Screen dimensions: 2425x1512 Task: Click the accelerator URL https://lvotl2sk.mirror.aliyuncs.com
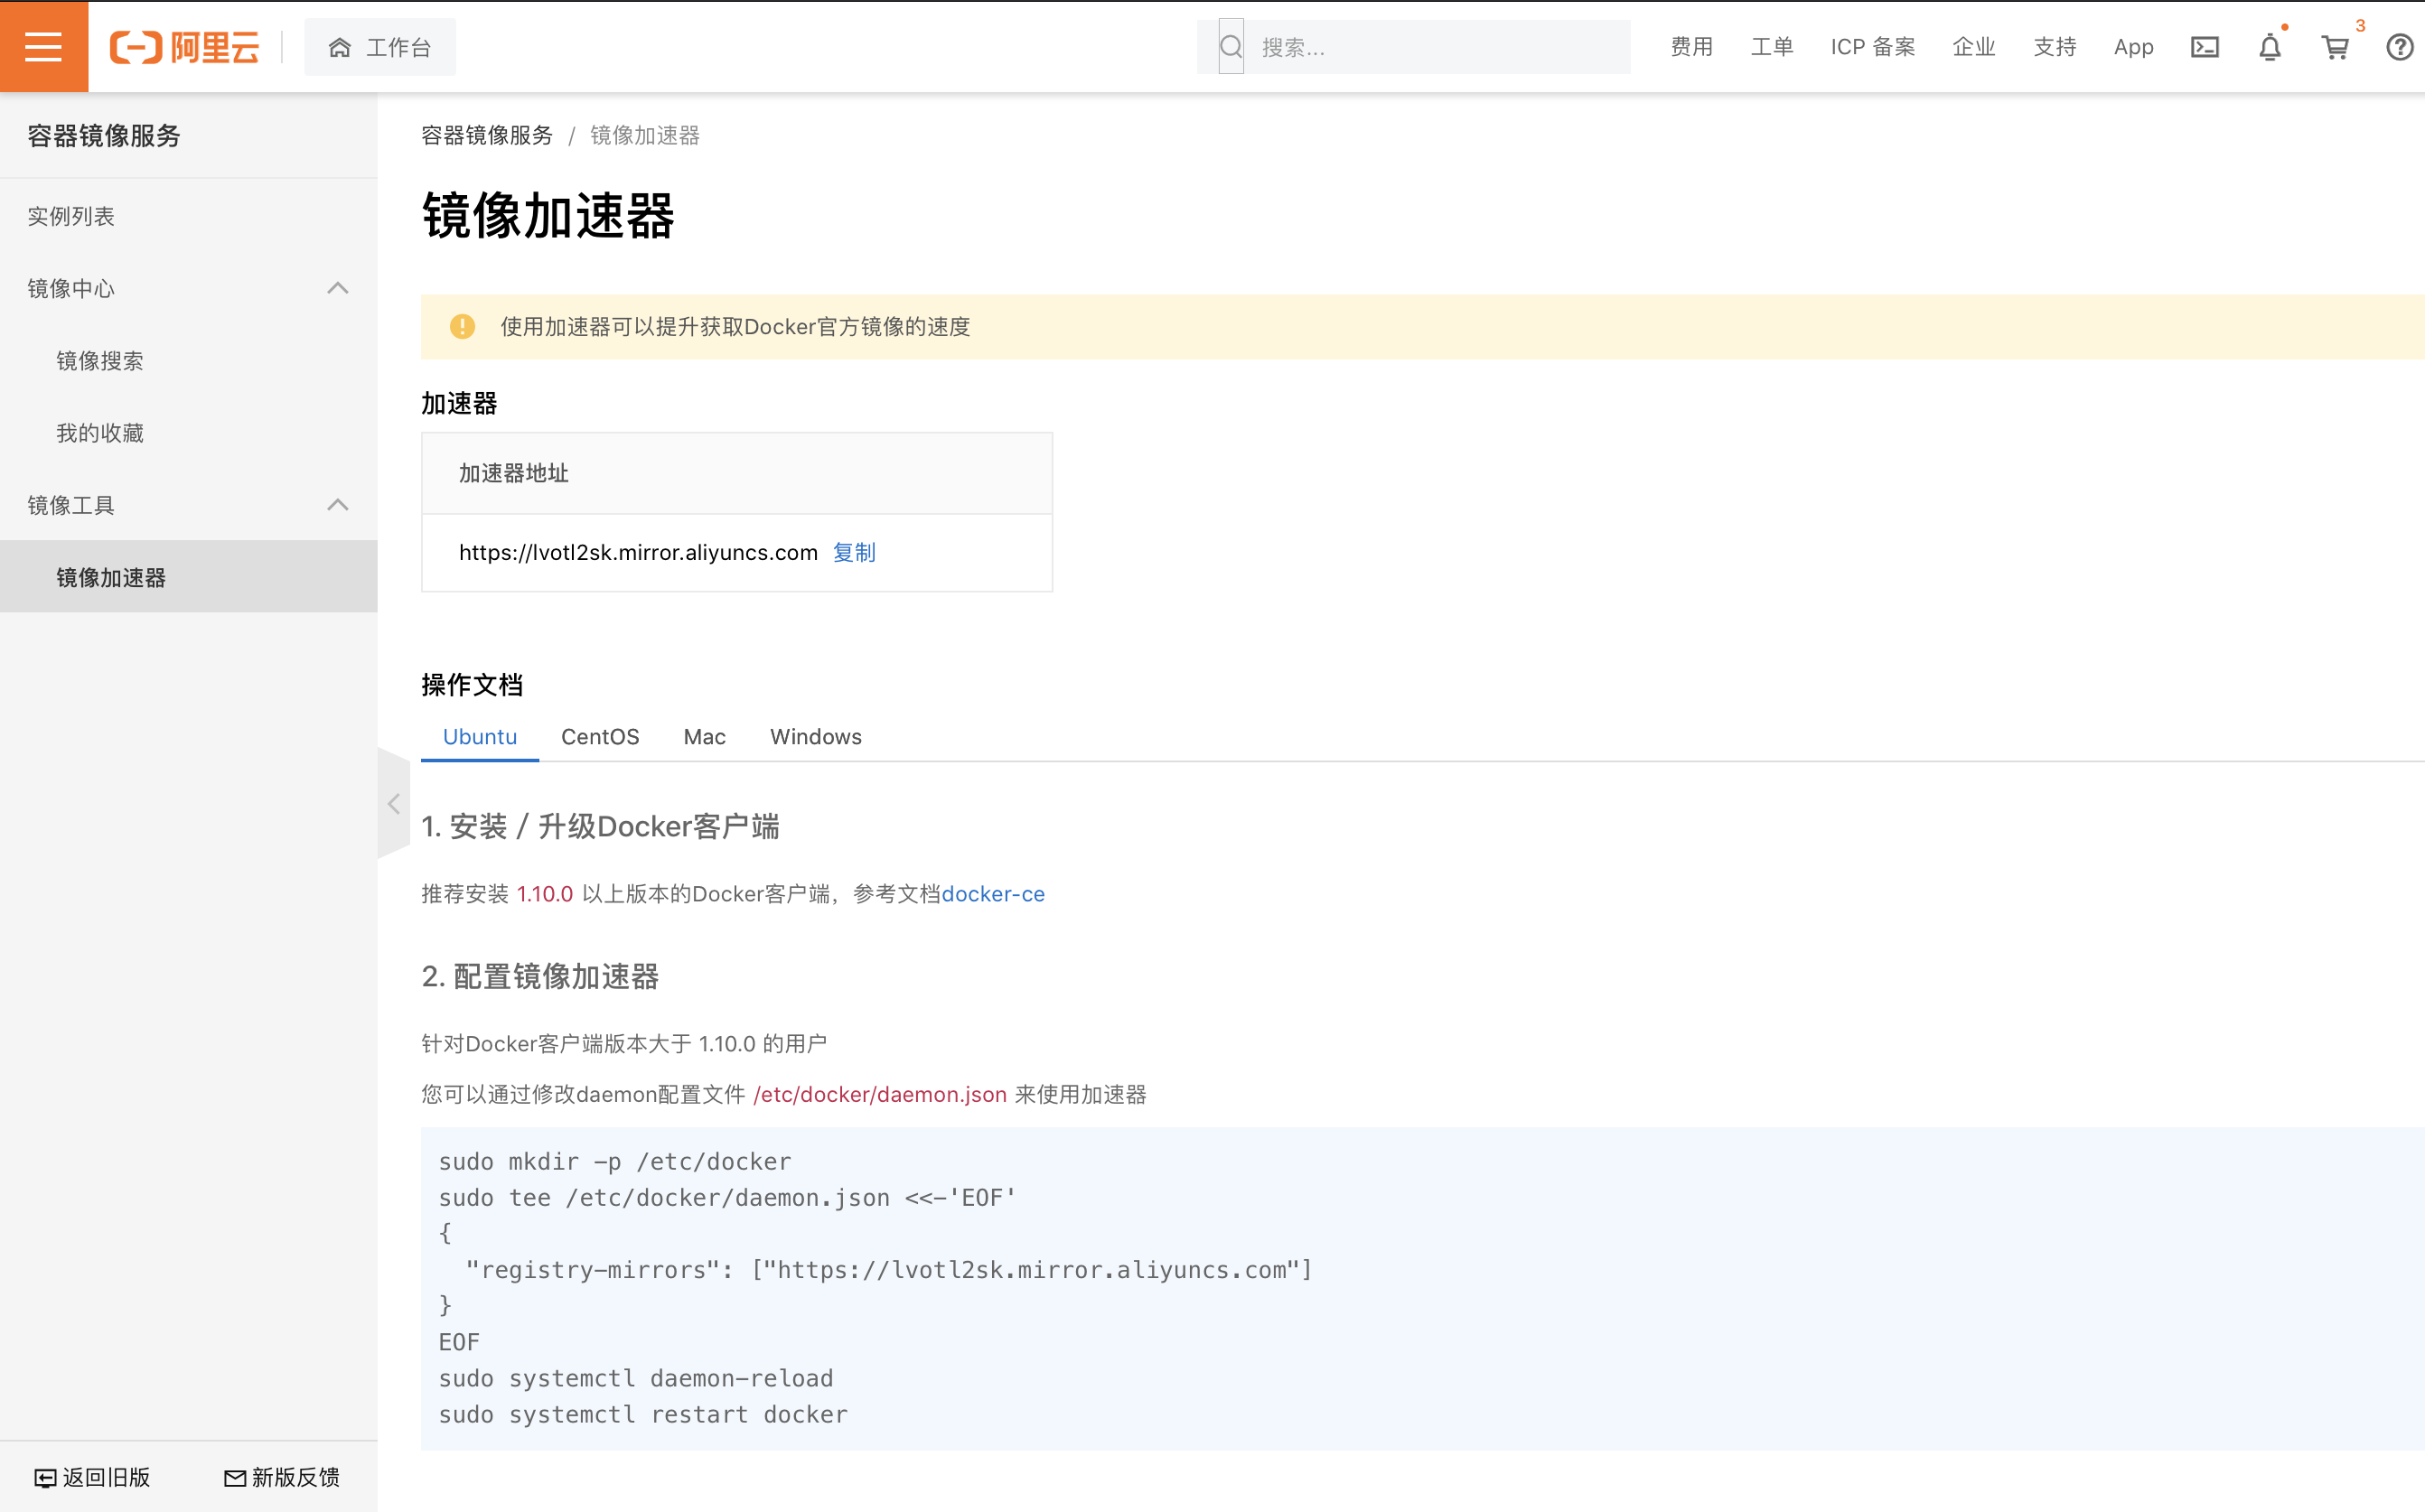click(x=638, y=552)
